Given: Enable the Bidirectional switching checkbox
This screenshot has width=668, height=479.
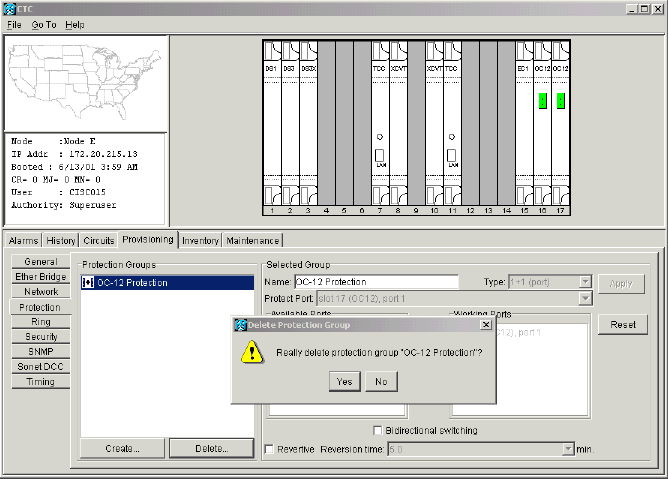Looking at the screenshot, I should tap(377, 430).
